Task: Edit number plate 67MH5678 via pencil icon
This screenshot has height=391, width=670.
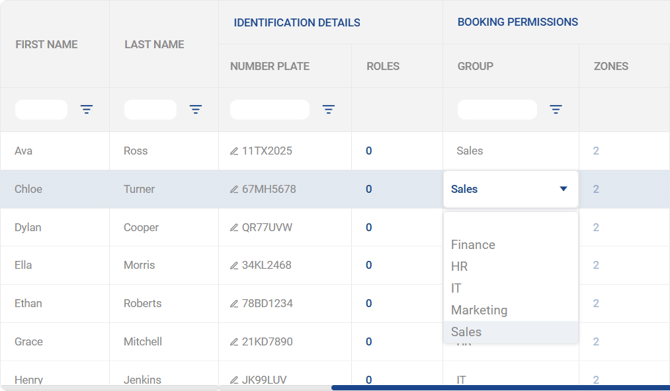Action: coord(234,189)
